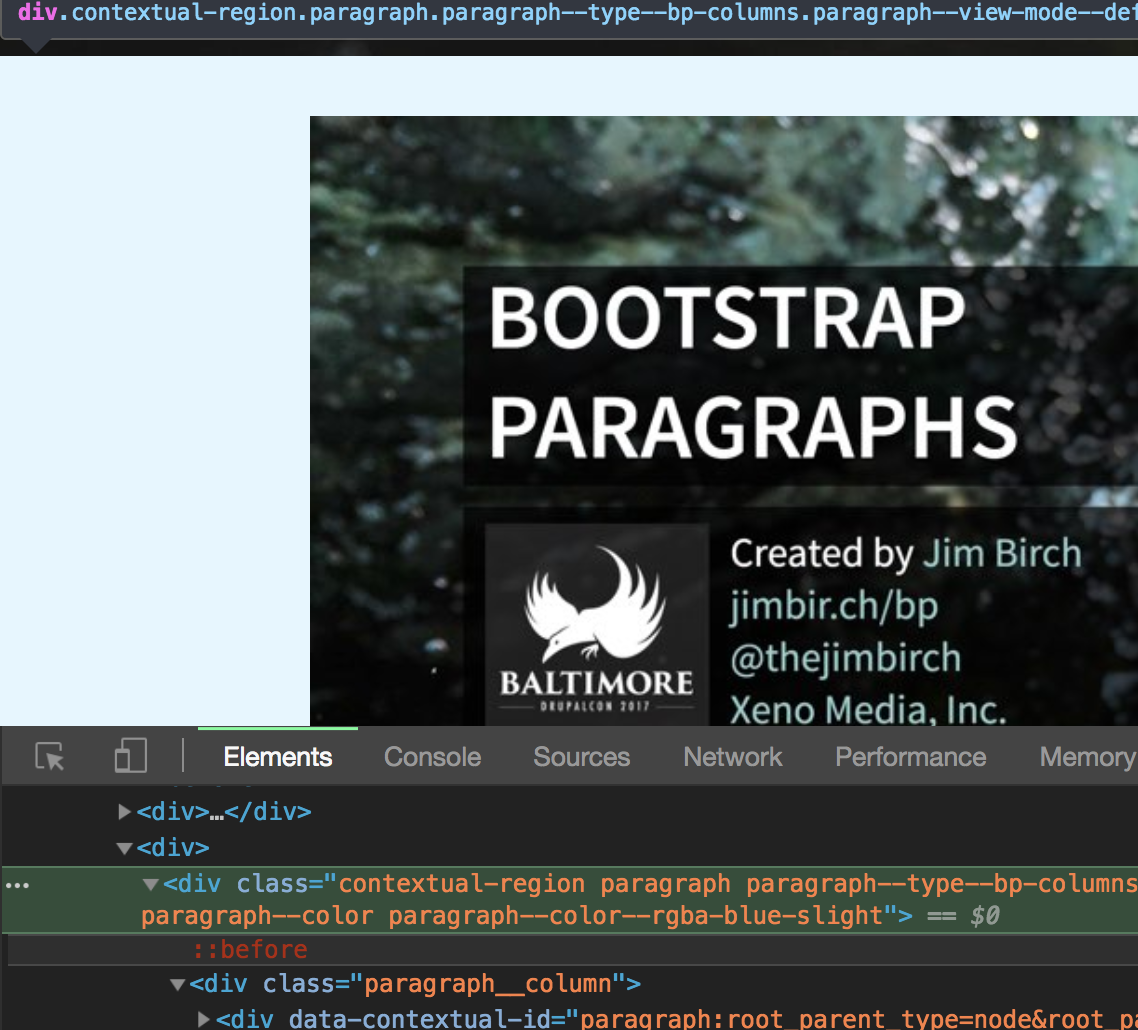The image size is (1138, 1030).
Task: Select the paragraph__column class value
Action: click(488, 984)
